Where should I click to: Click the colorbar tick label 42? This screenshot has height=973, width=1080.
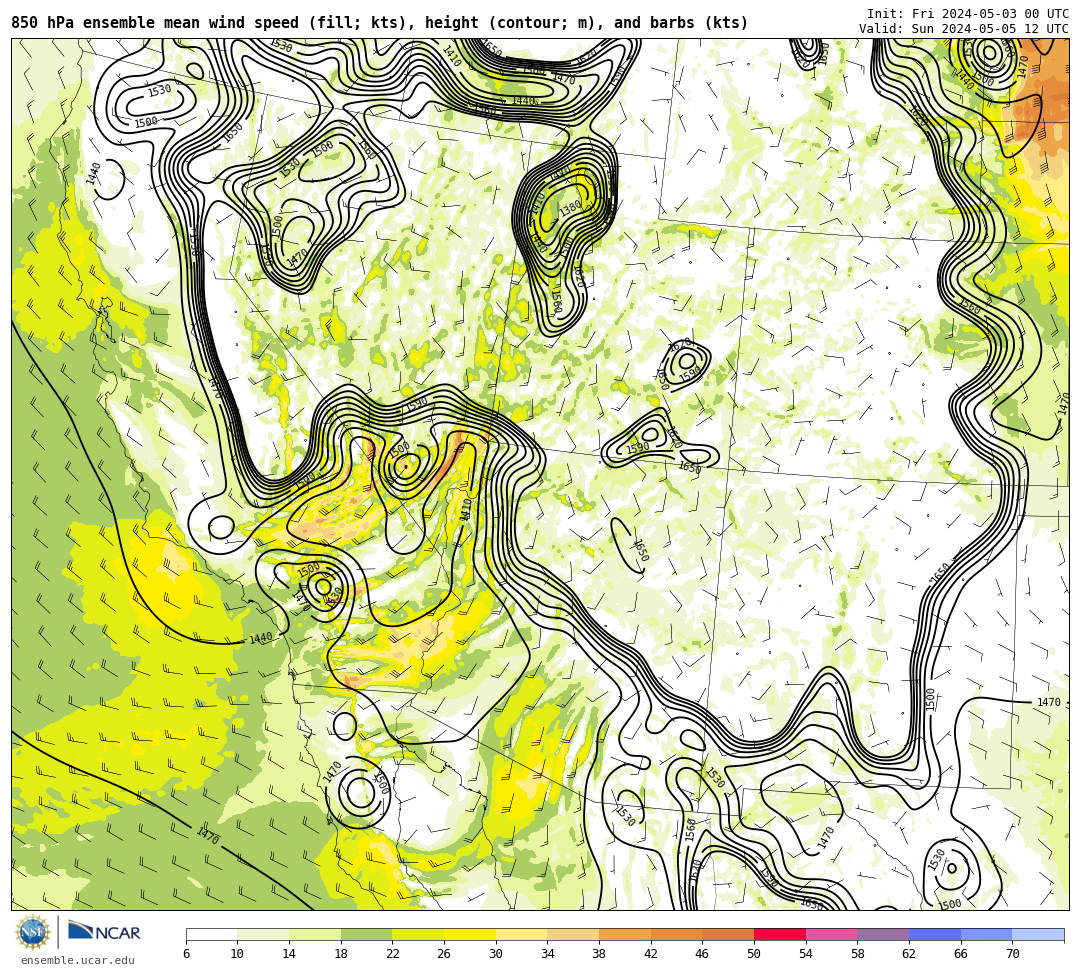[x=651, y=954]
